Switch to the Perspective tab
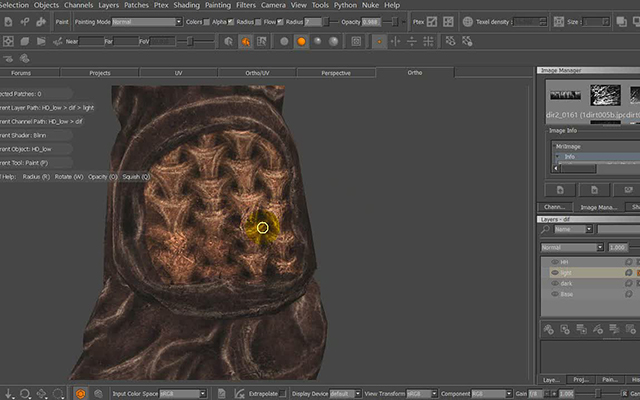The image size is (640, 400). (x=336, y=73)
